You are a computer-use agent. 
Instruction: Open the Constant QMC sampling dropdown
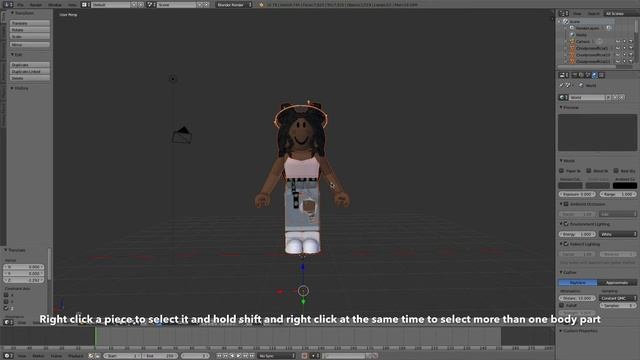tap(618, 298)
